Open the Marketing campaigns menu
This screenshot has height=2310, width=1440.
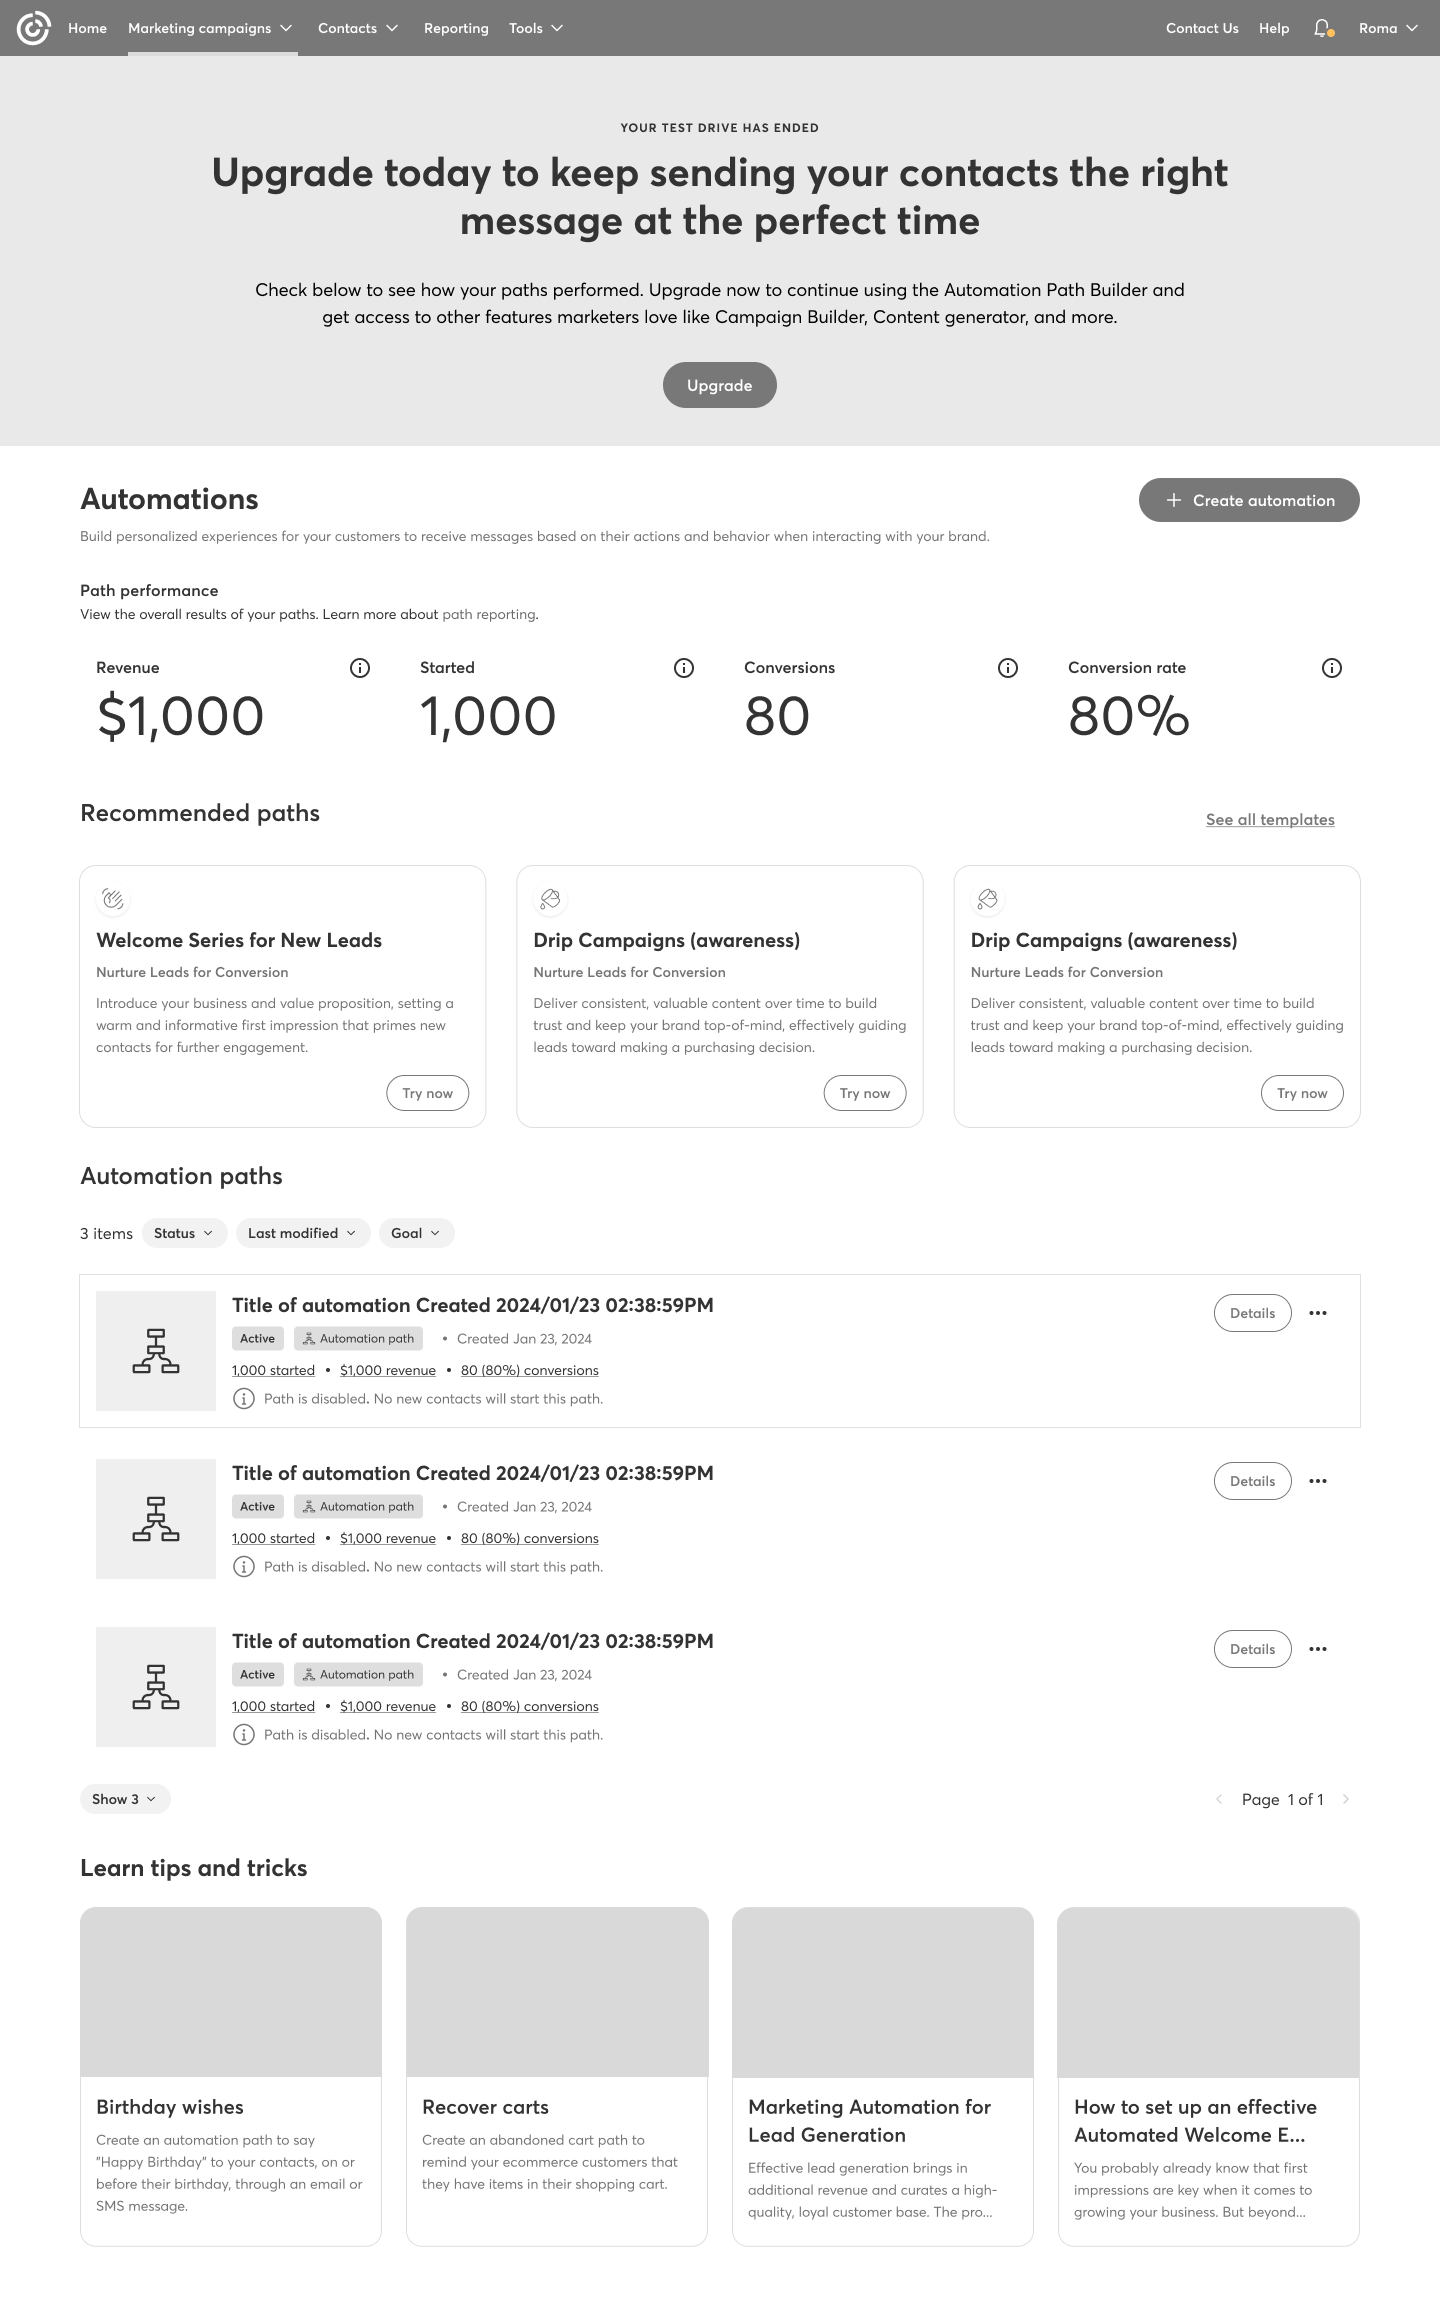(210, 28)
